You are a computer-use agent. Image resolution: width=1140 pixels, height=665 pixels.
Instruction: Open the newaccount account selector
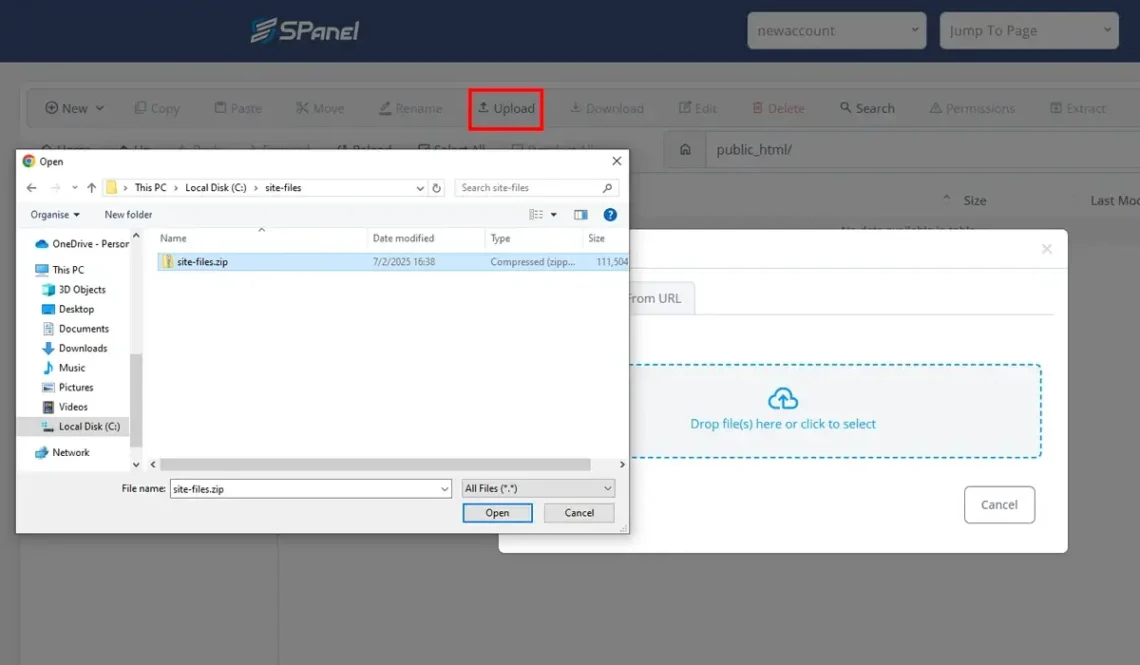pyautogui.click(x=836, y=30)
